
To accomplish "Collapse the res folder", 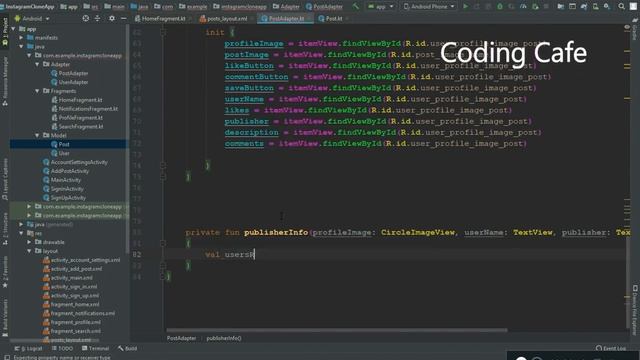I will click(x=21, y=233).
